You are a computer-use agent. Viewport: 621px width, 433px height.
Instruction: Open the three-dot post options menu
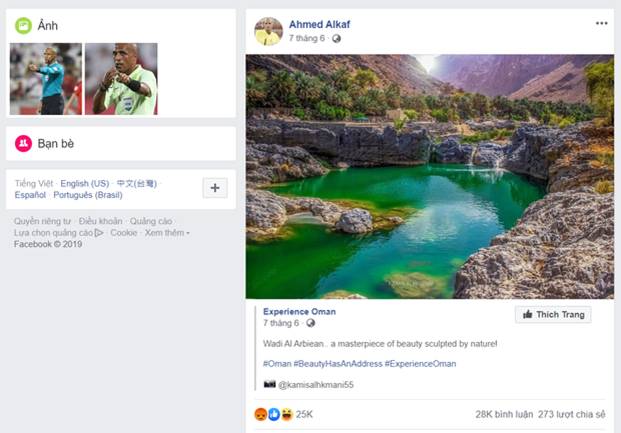point(601,23)
